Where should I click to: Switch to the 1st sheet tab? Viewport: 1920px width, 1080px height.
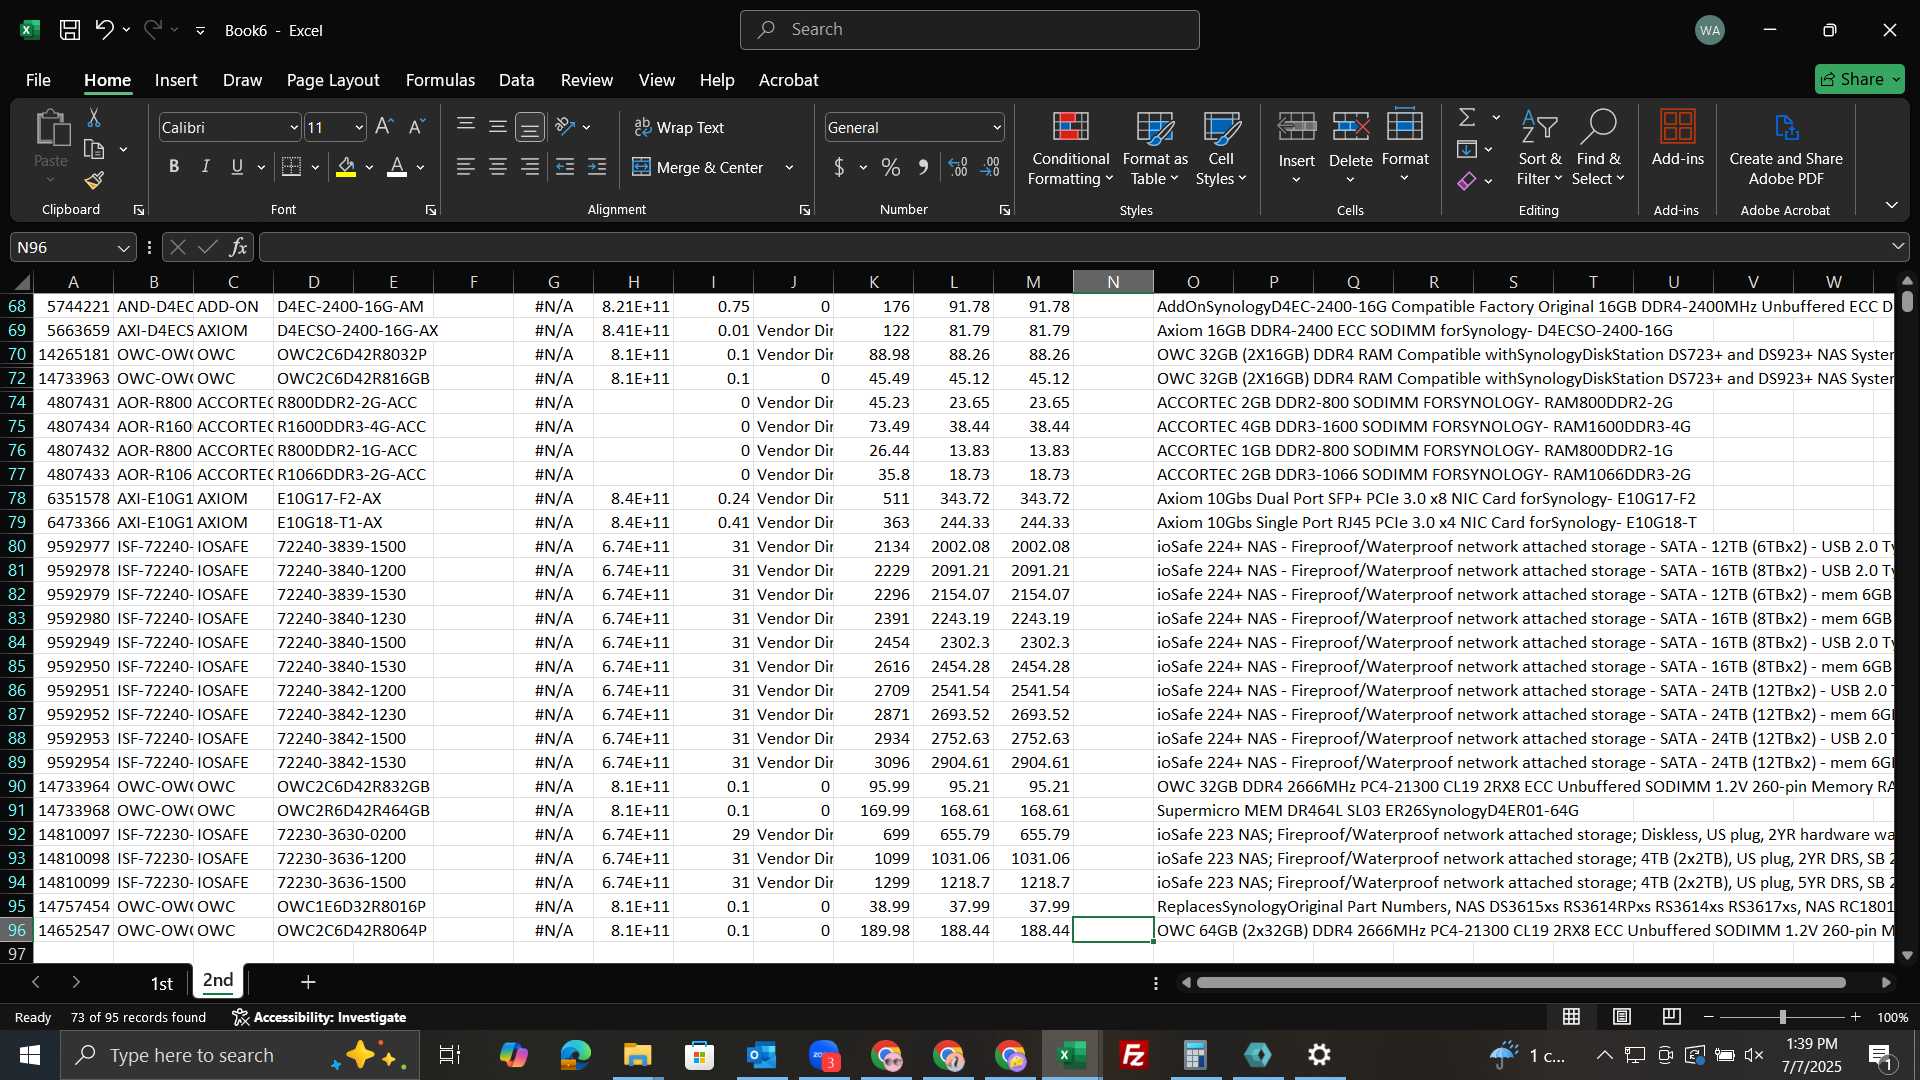[x=161, y=983]
